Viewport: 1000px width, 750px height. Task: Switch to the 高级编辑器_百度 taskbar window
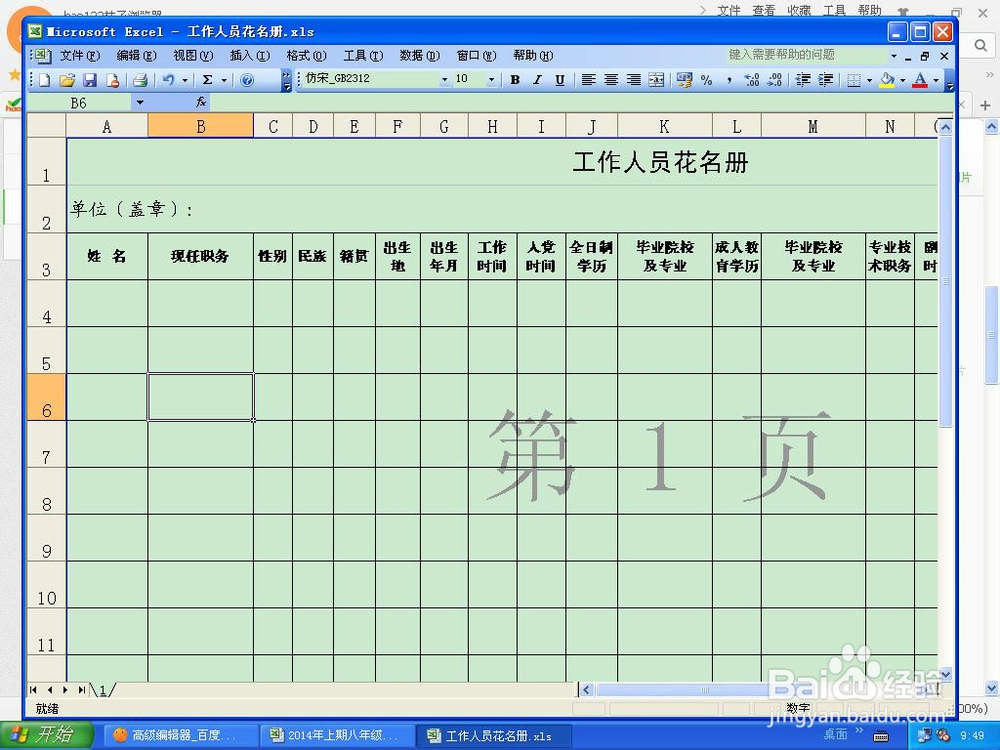[180, 735]
